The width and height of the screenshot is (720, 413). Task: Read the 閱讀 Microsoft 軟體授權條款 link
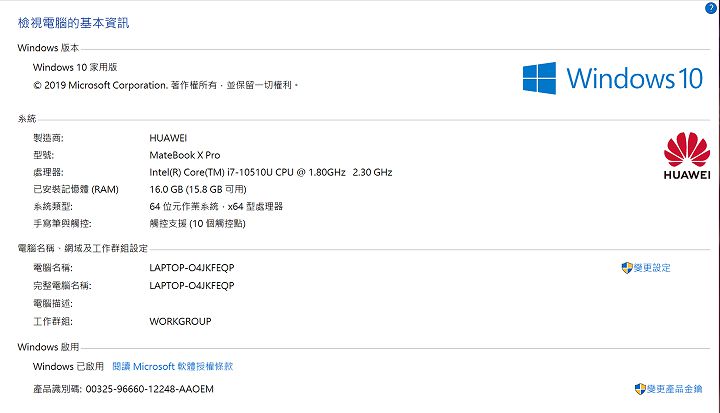pyautogui.click(x=173, y=367)
